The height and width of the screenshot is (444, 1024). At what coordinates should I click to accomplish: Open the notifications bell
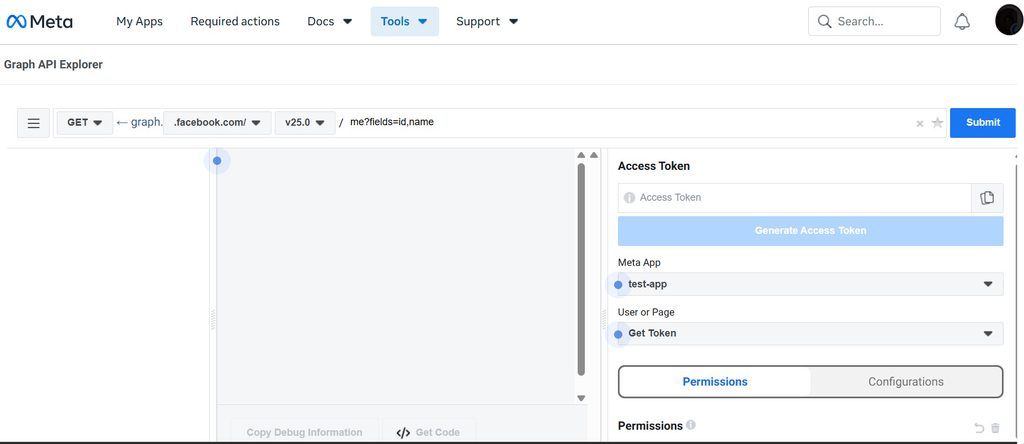962,22
